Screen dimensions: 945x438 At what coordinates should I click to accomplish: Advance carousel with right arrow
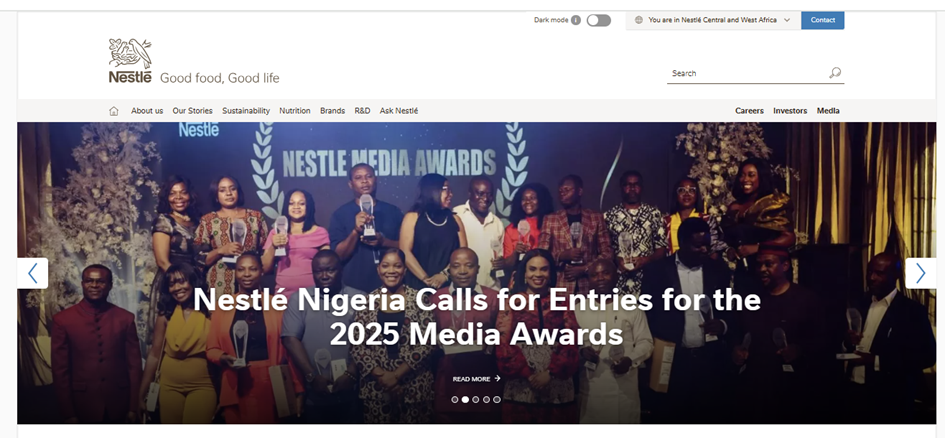coord(920,273)
